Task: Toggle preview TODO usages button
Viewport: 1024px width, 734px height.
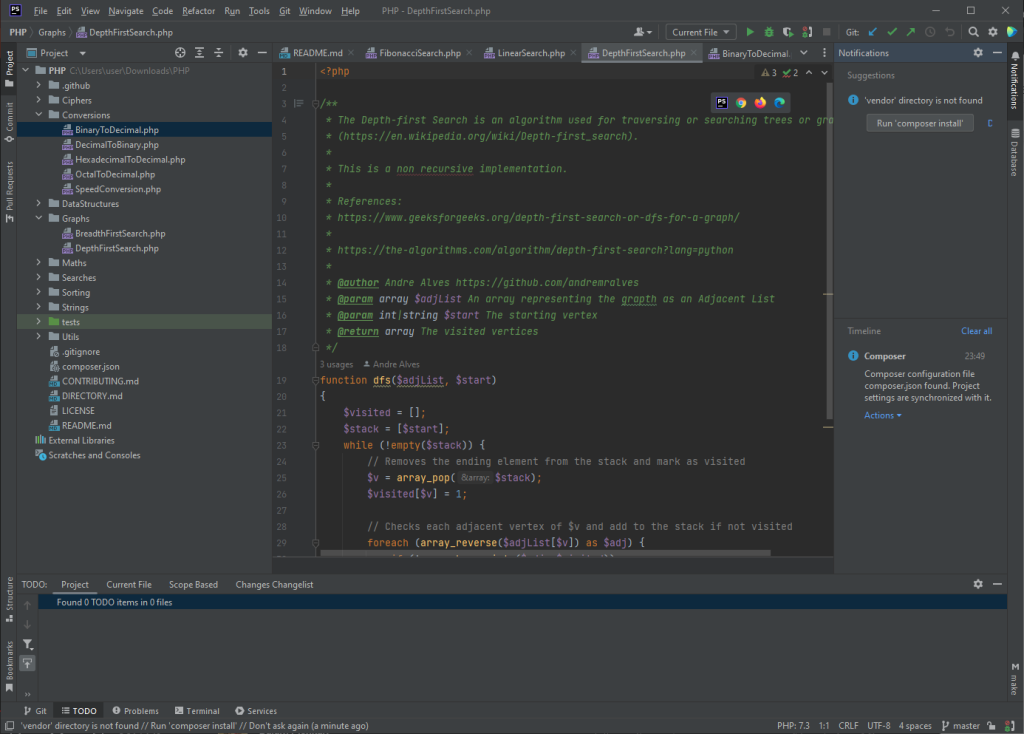Action: (x=27, y=663)
